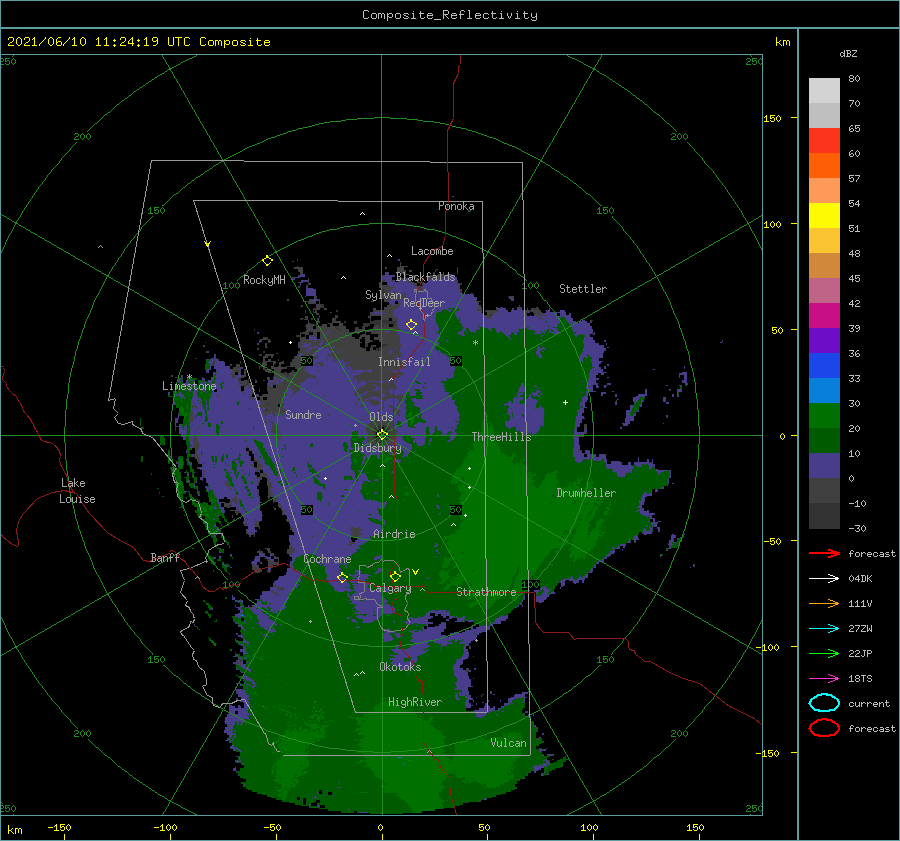The width and height of the screenshot is (900, 841).
Task: Select the cyan 27ZW arrow icon
Action: (824, 629)
